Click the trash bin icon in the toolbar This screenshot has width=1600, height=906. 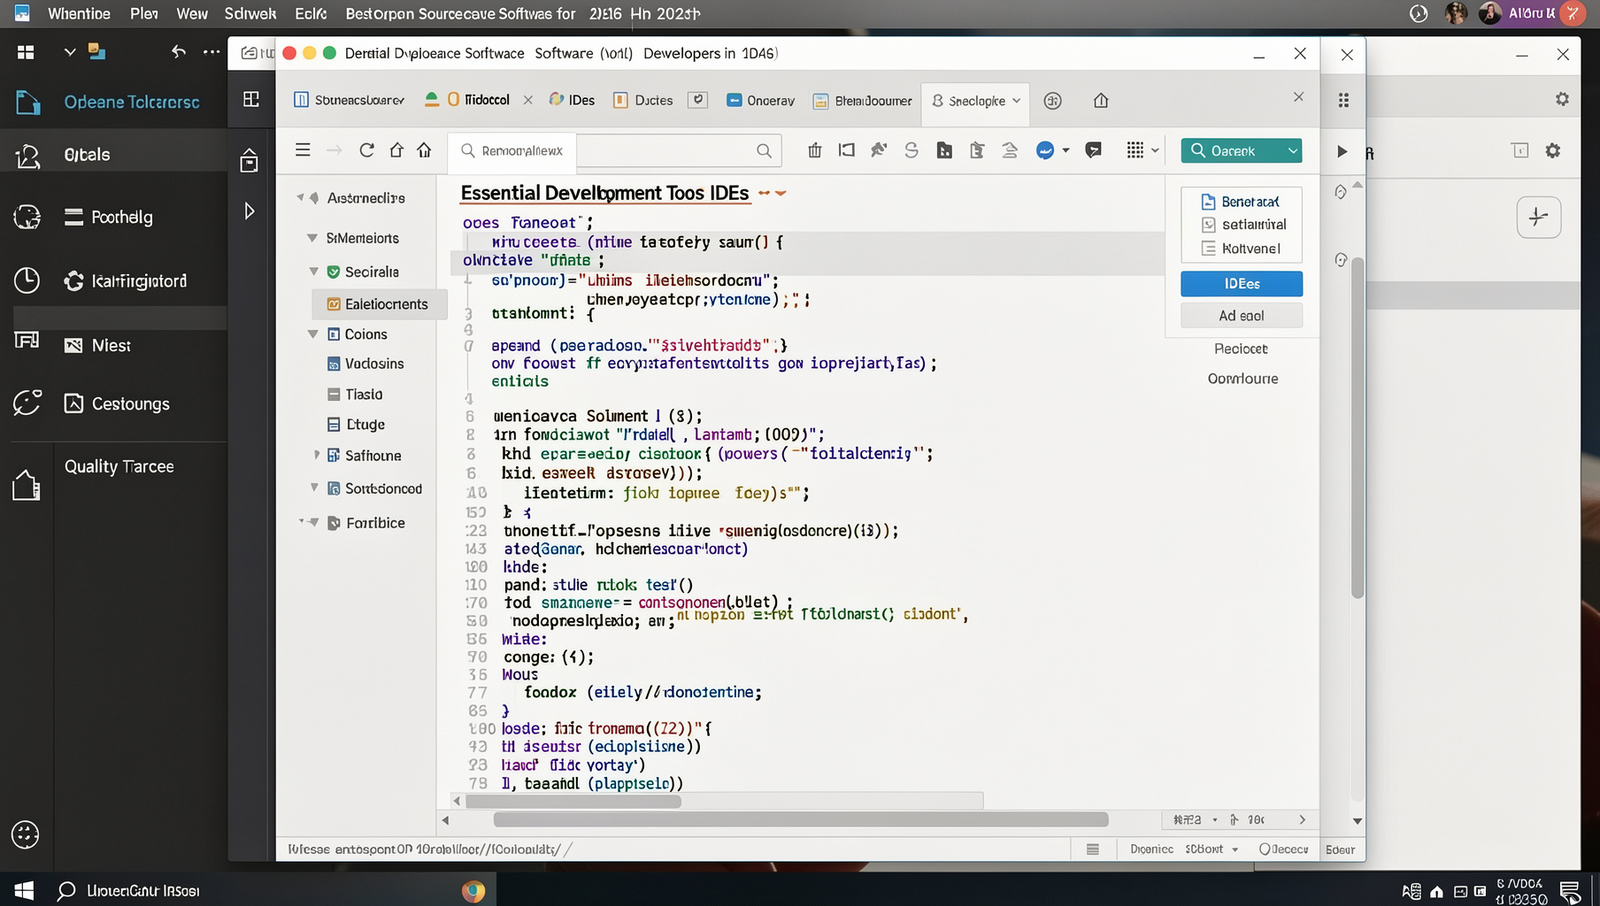pos(815,150)
